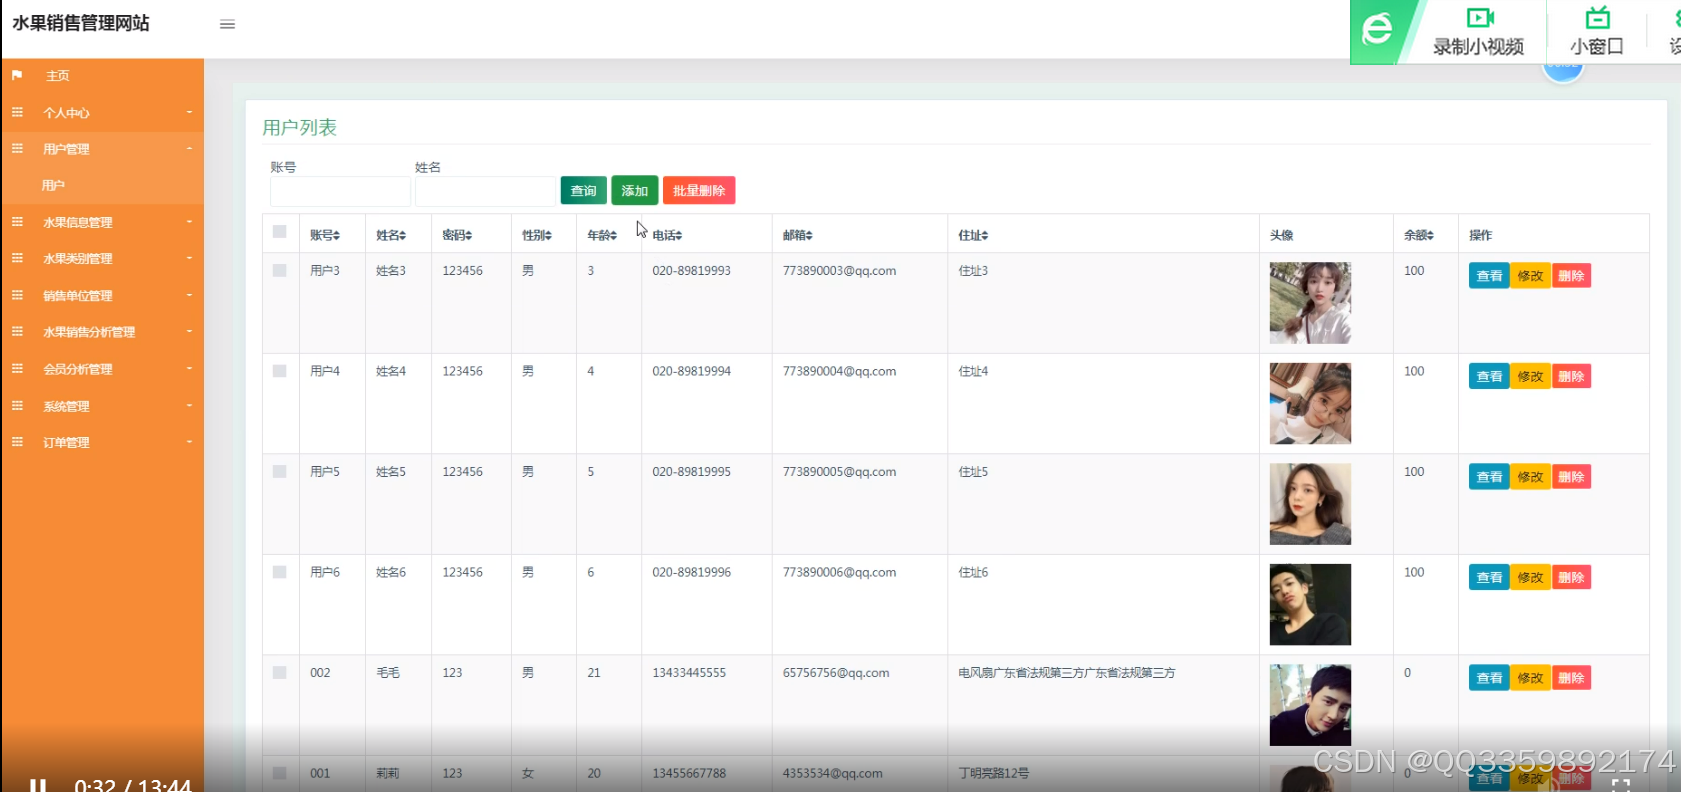The image size is (1681, 792).
Task: Open avatar thumbnail of 用户6
Action: [1310, 604]
